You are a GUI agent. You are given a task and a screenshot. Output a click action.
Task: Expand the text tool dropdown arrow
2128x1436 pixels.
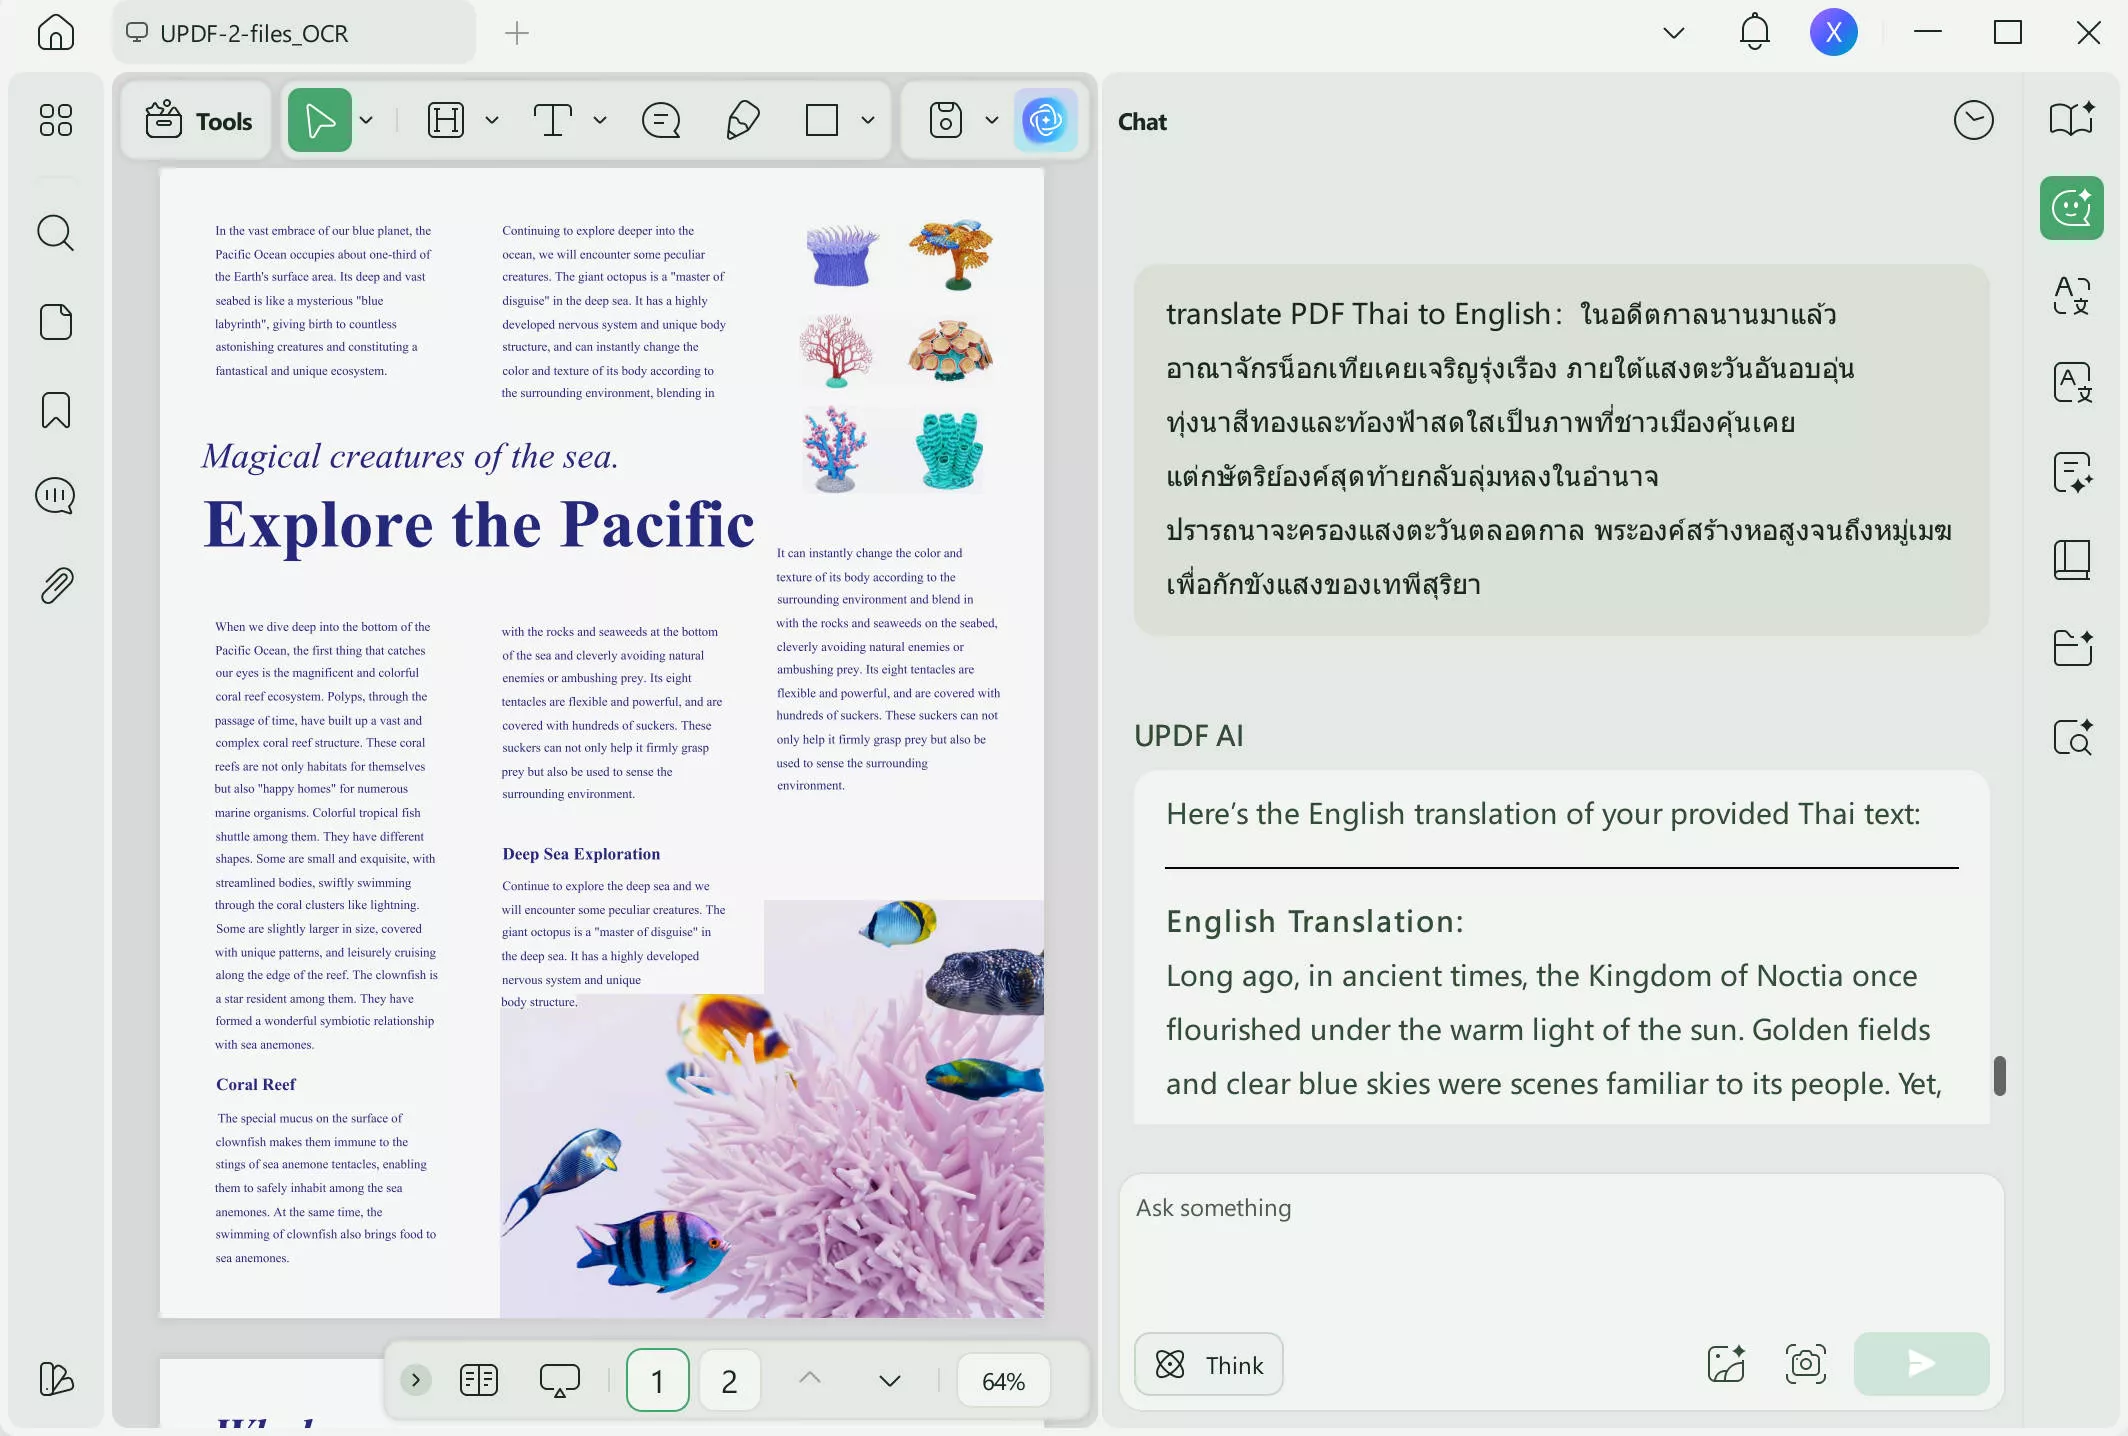point(600,121)
